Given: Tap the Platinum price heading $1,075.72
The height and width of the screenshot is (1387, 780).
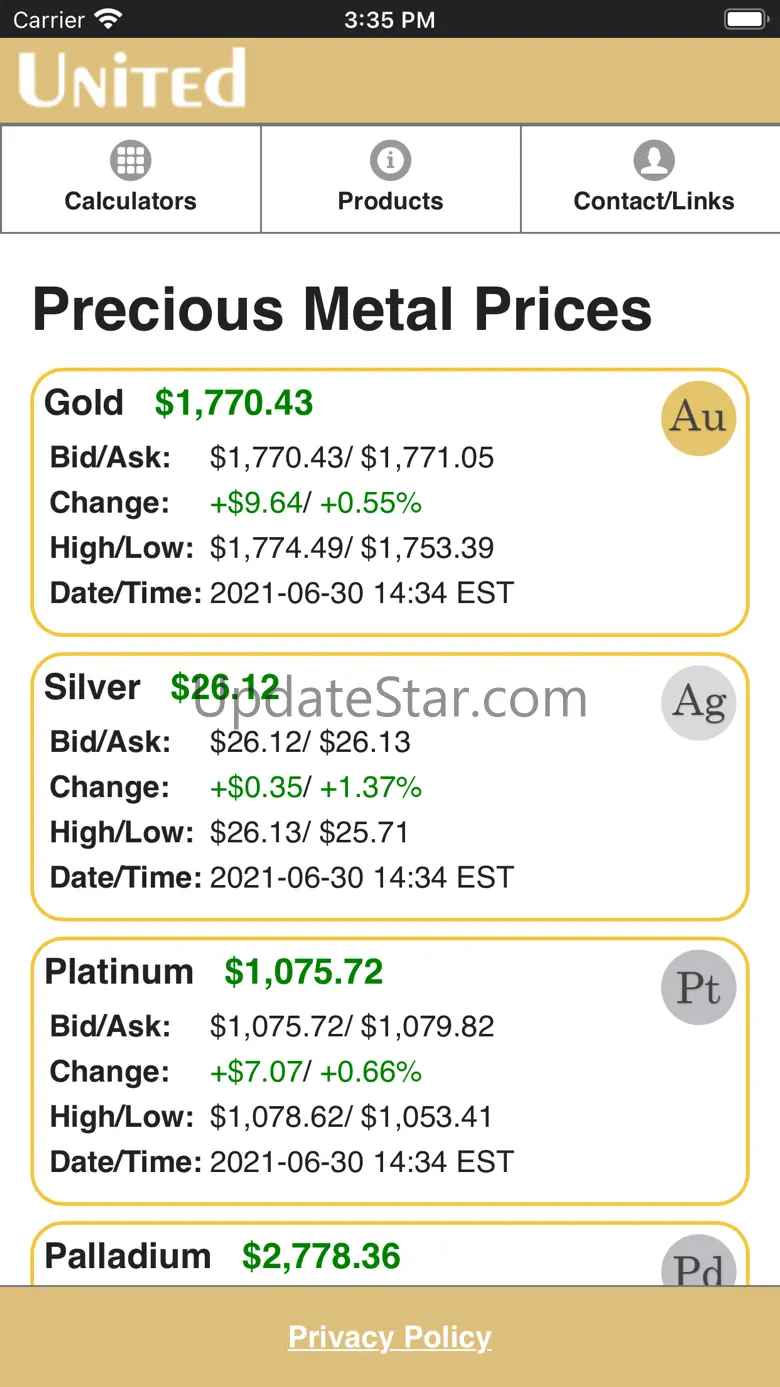Looking at the screenshot, I should 304,972.
